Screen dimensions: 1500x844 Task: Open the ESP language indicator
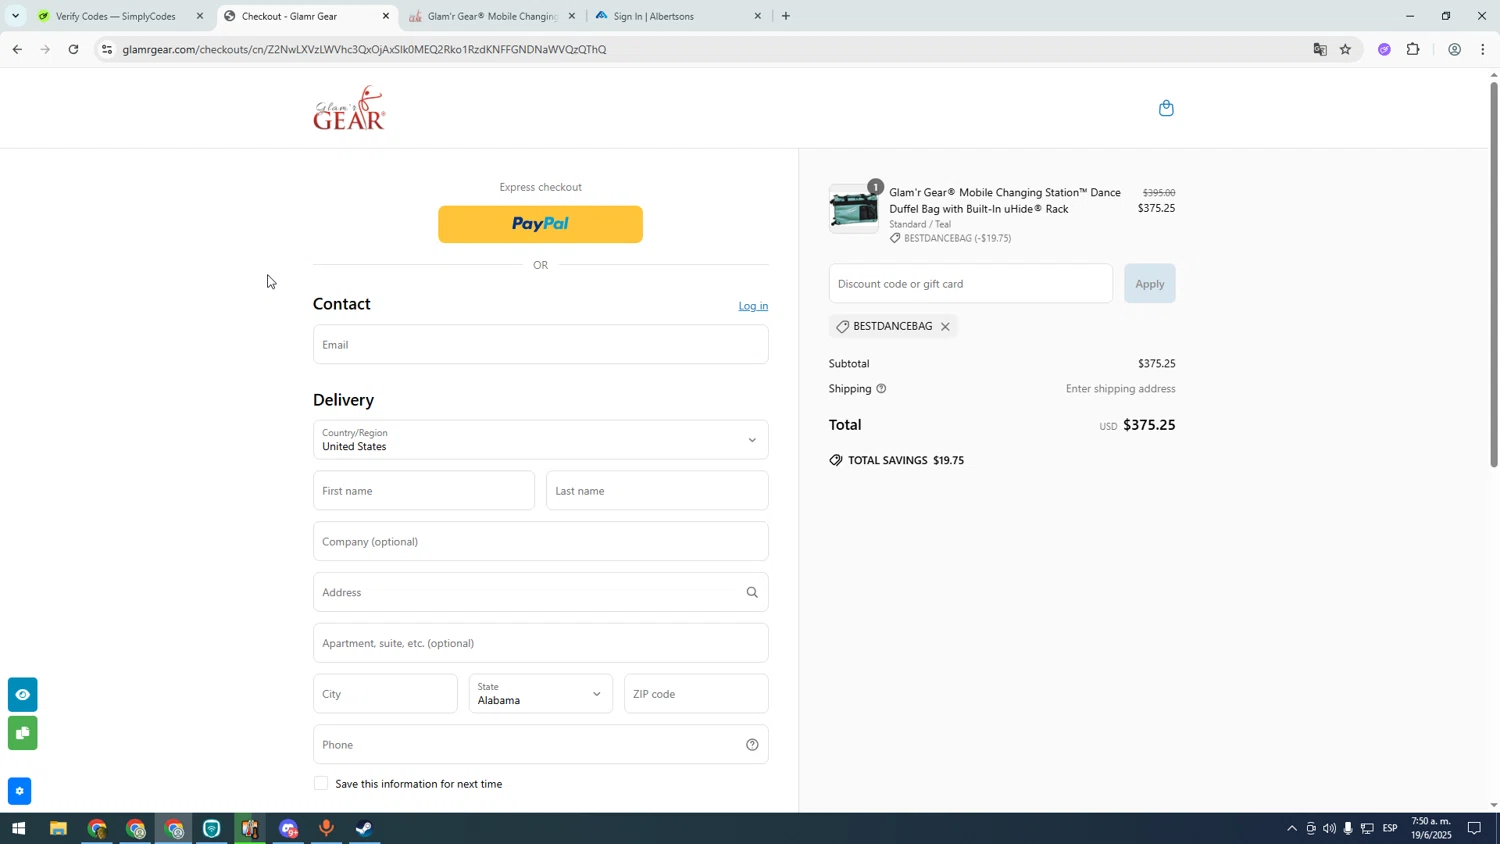click(1390, 829)
